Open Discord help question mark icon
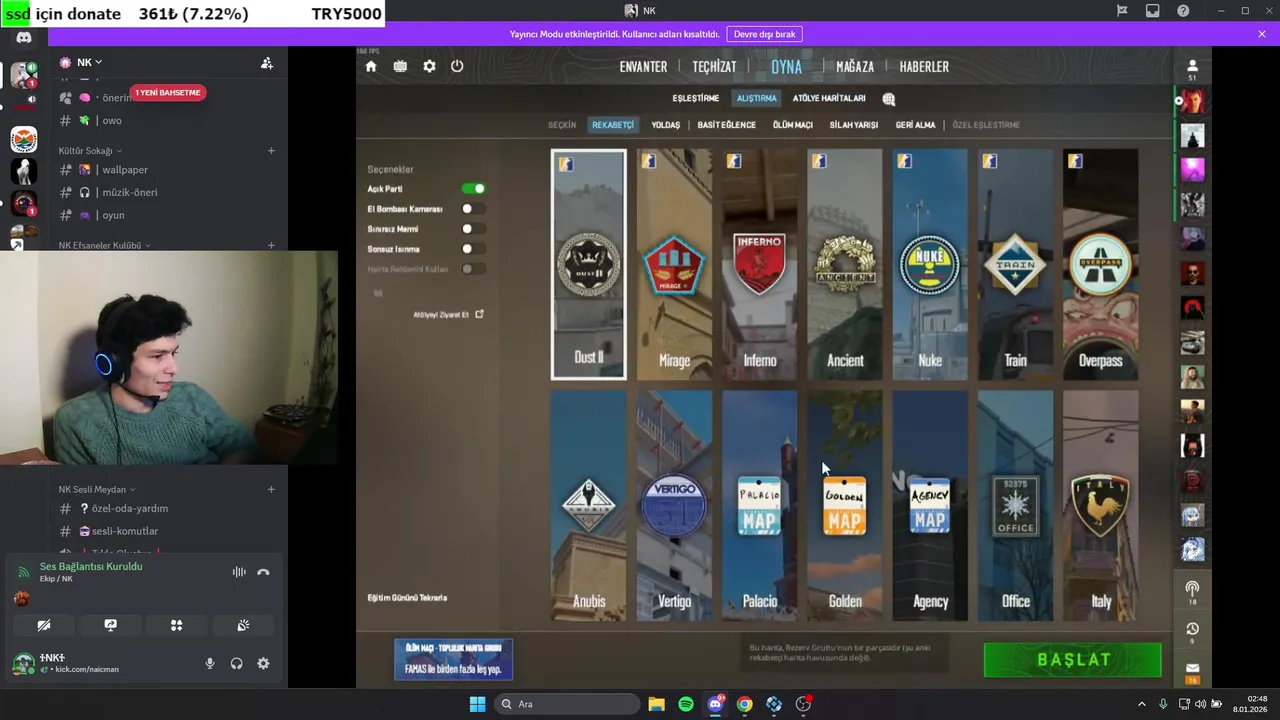This screenshot has height=720, width=1280. (x=1183, y=11)
